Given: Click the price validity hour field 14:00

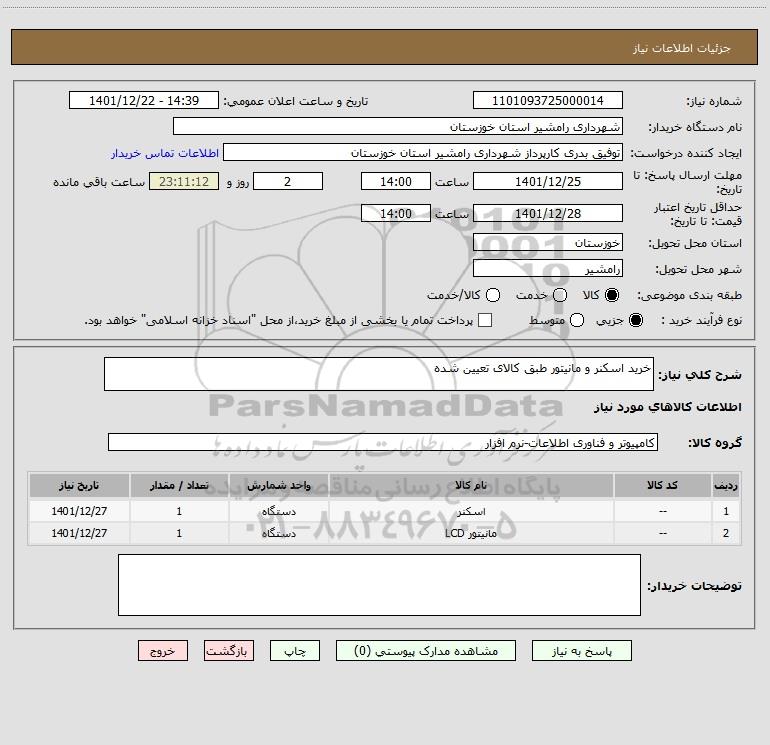Looking at the screenshot, I should [396, 213].
